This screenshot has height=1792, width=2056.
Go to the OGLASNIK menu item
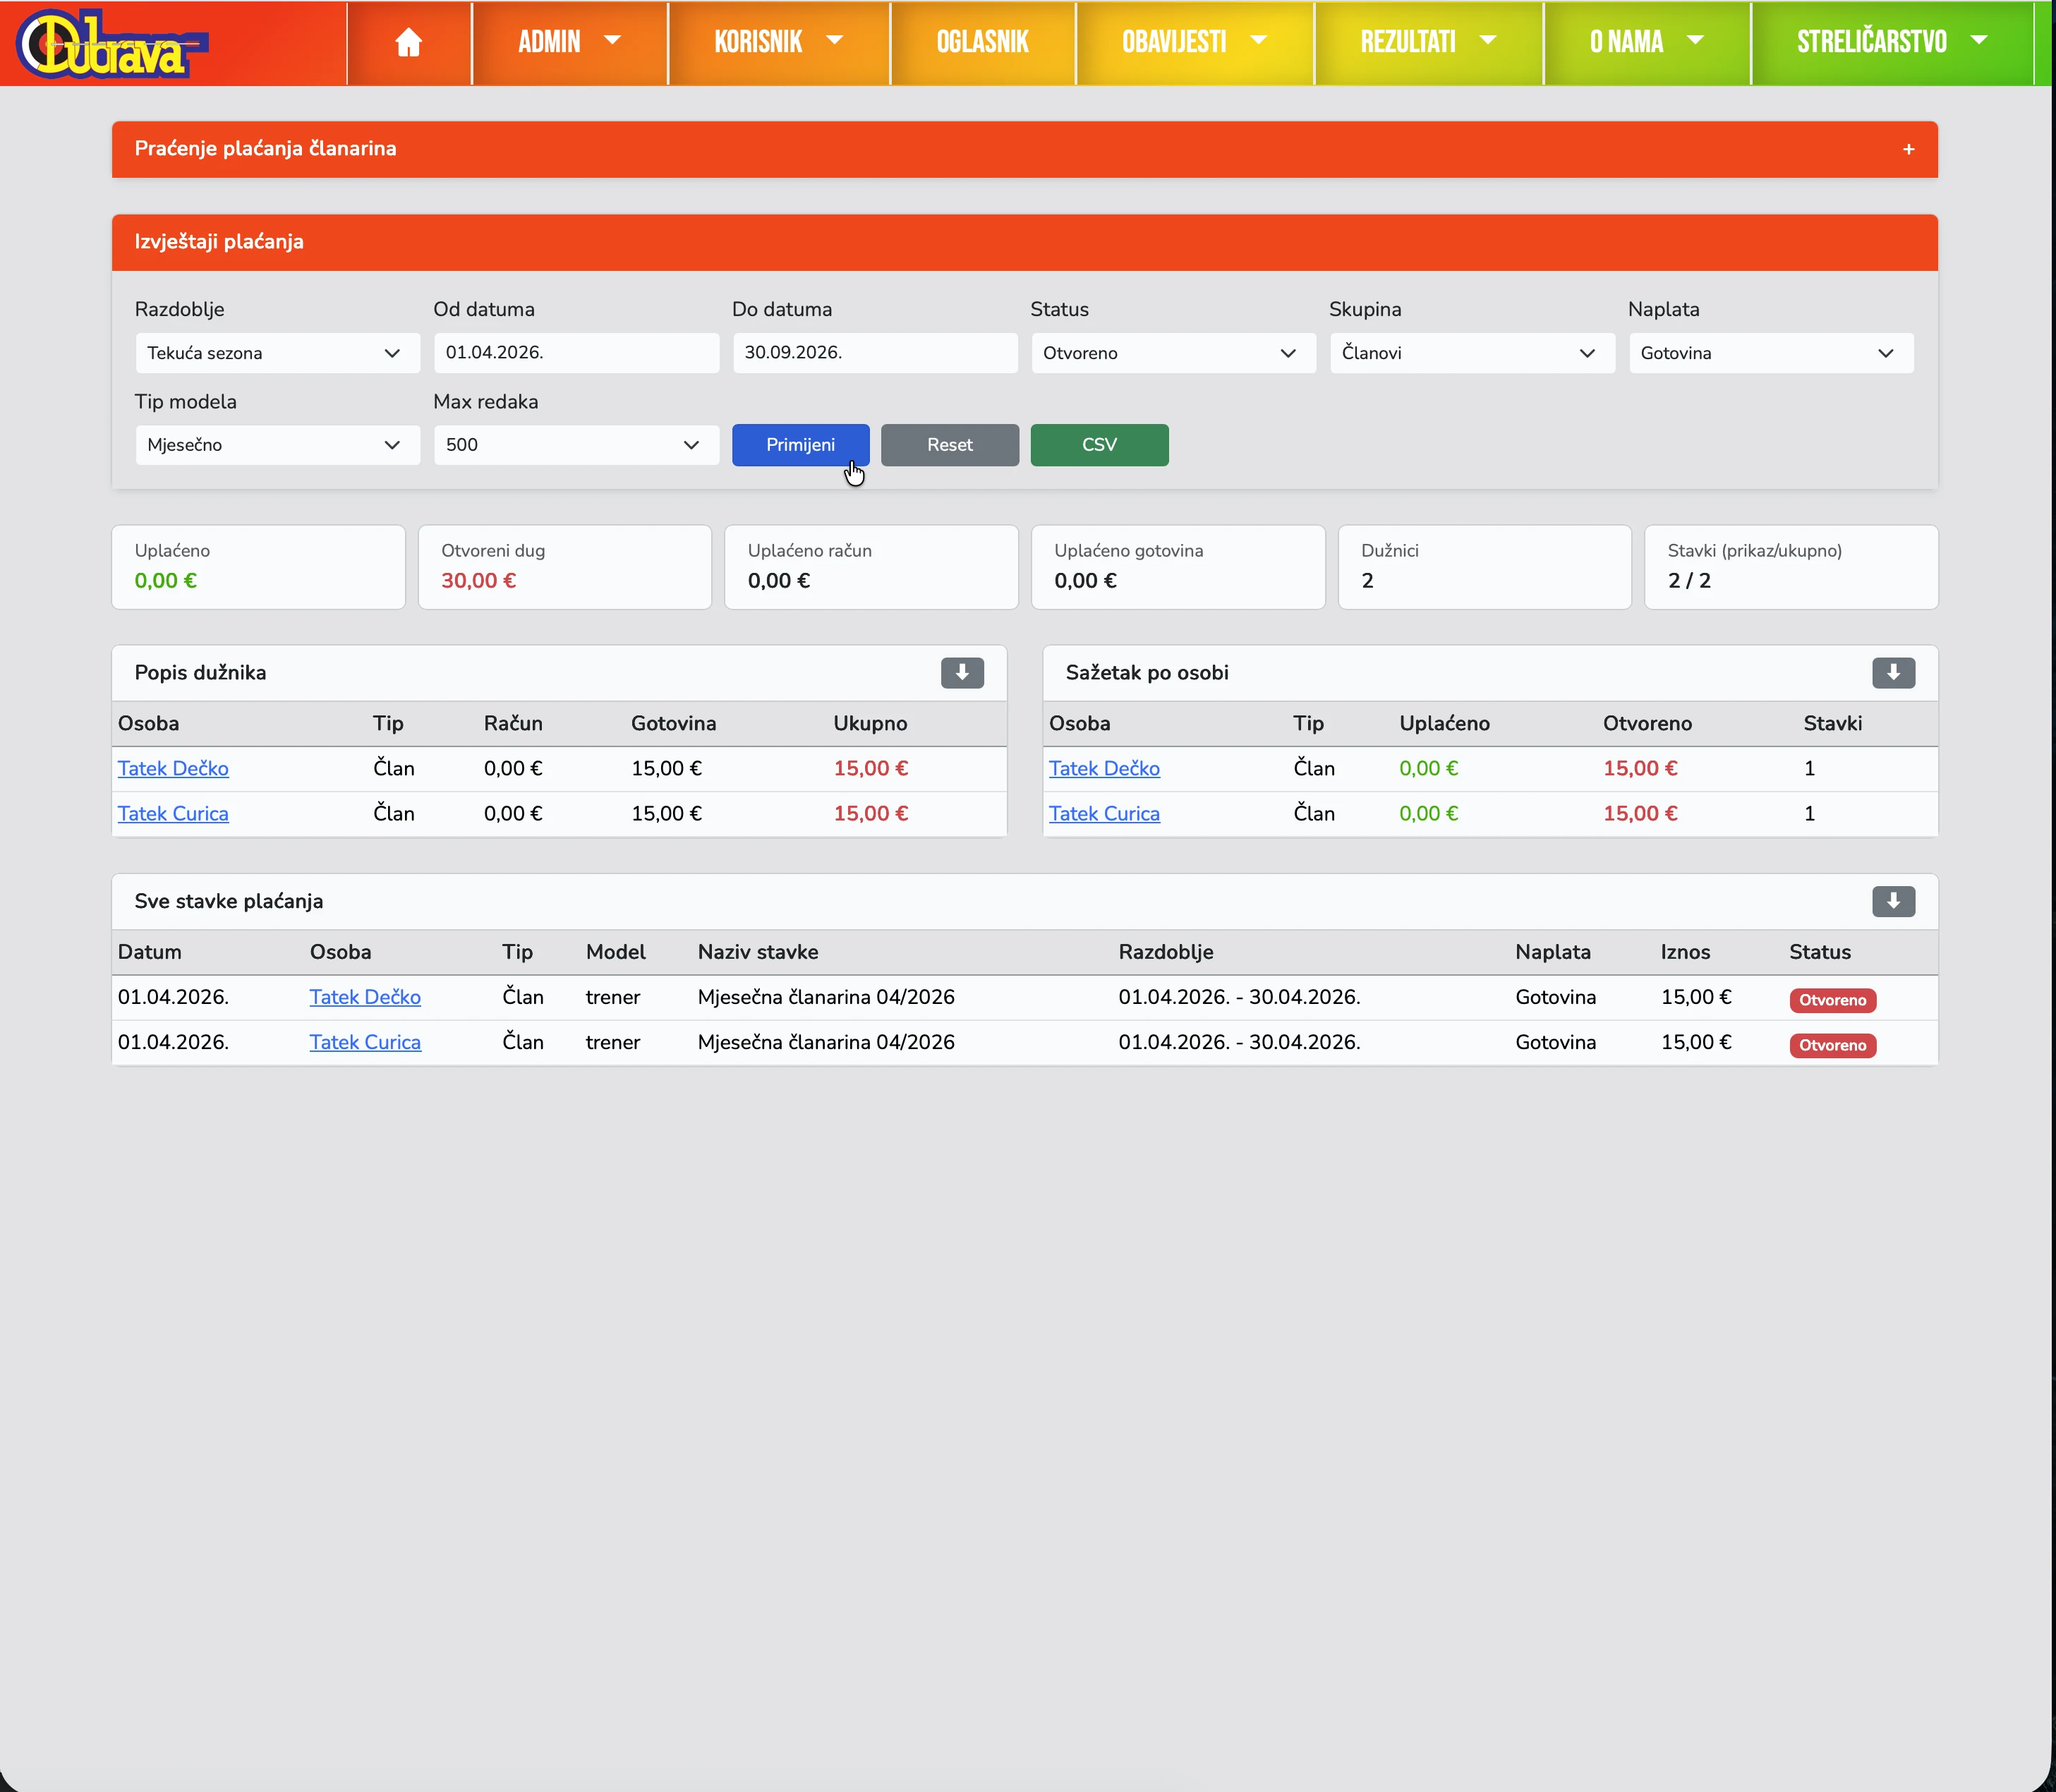pyautogui.click(x=982, y=42)
